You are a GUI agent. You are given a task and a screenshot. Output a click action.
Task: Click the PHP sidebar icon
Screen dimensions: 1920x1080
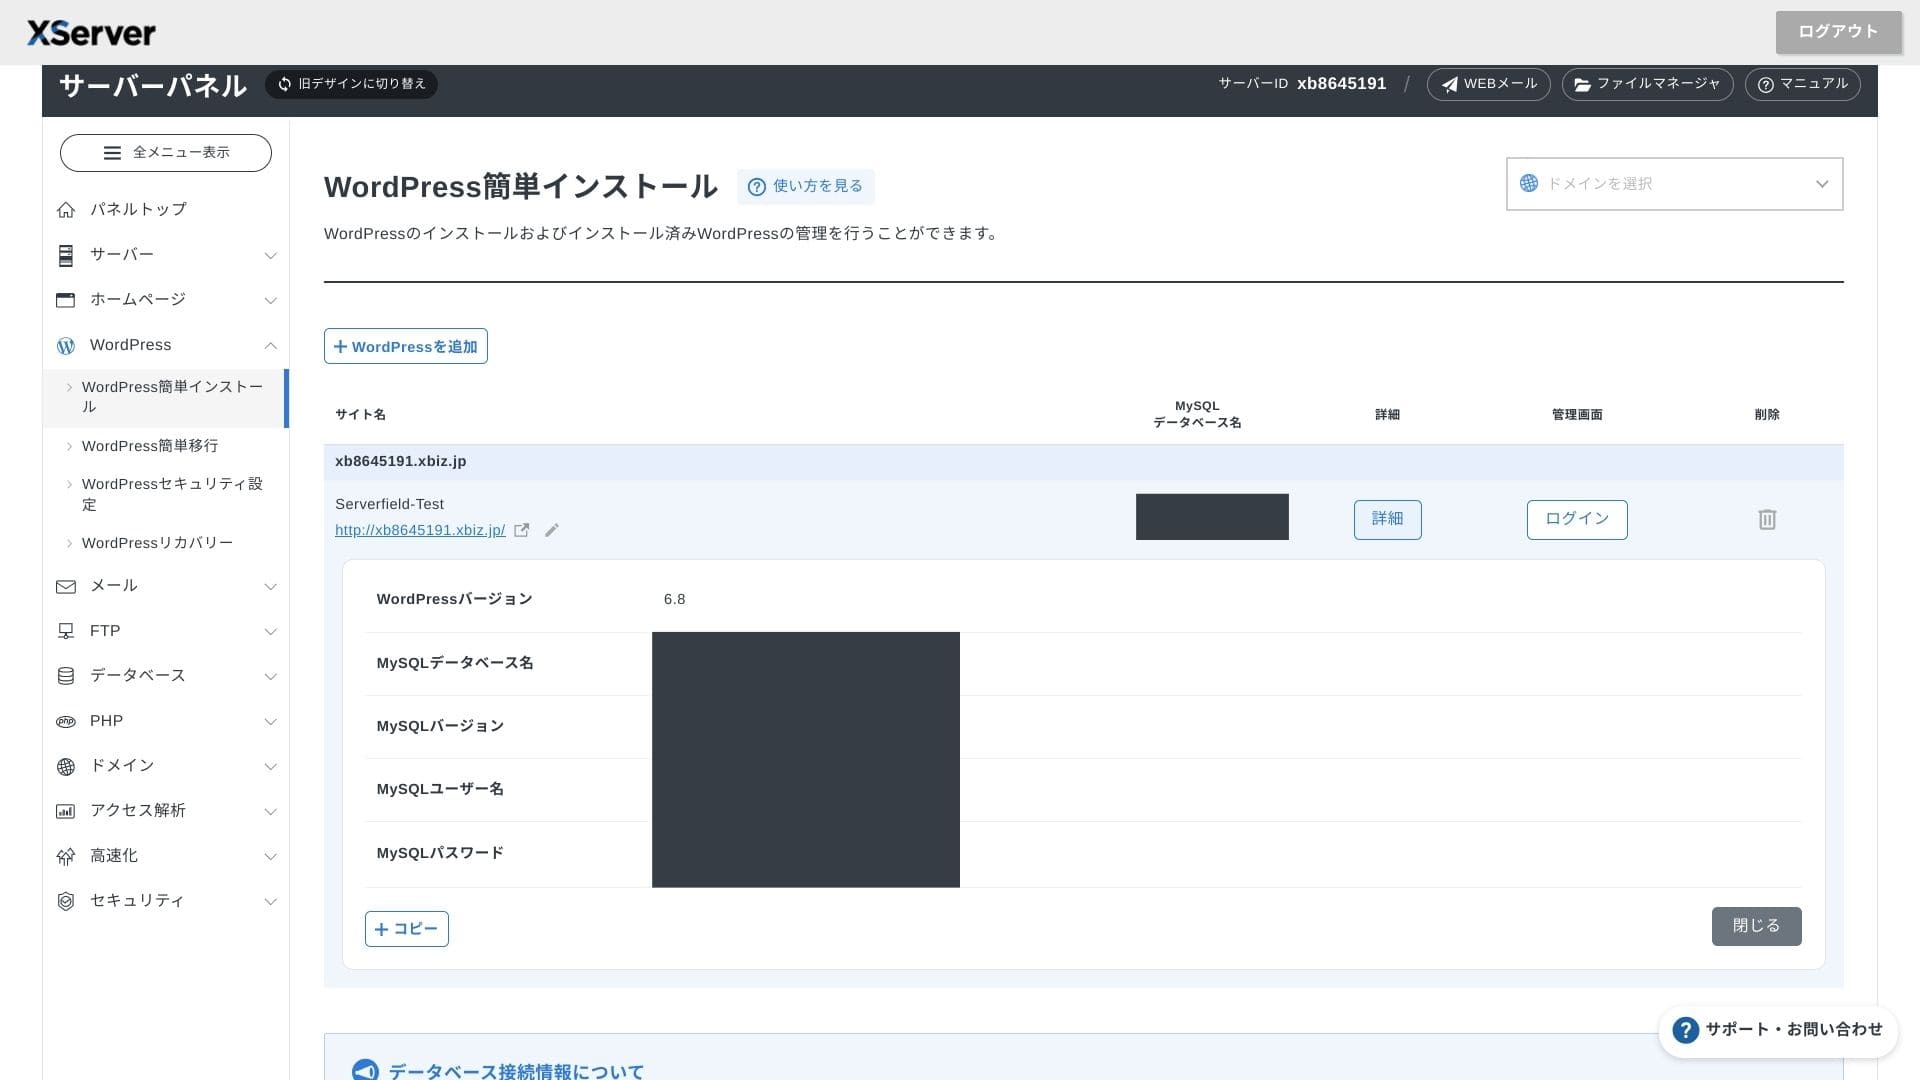pyautogui.click(x=66, y=721)
